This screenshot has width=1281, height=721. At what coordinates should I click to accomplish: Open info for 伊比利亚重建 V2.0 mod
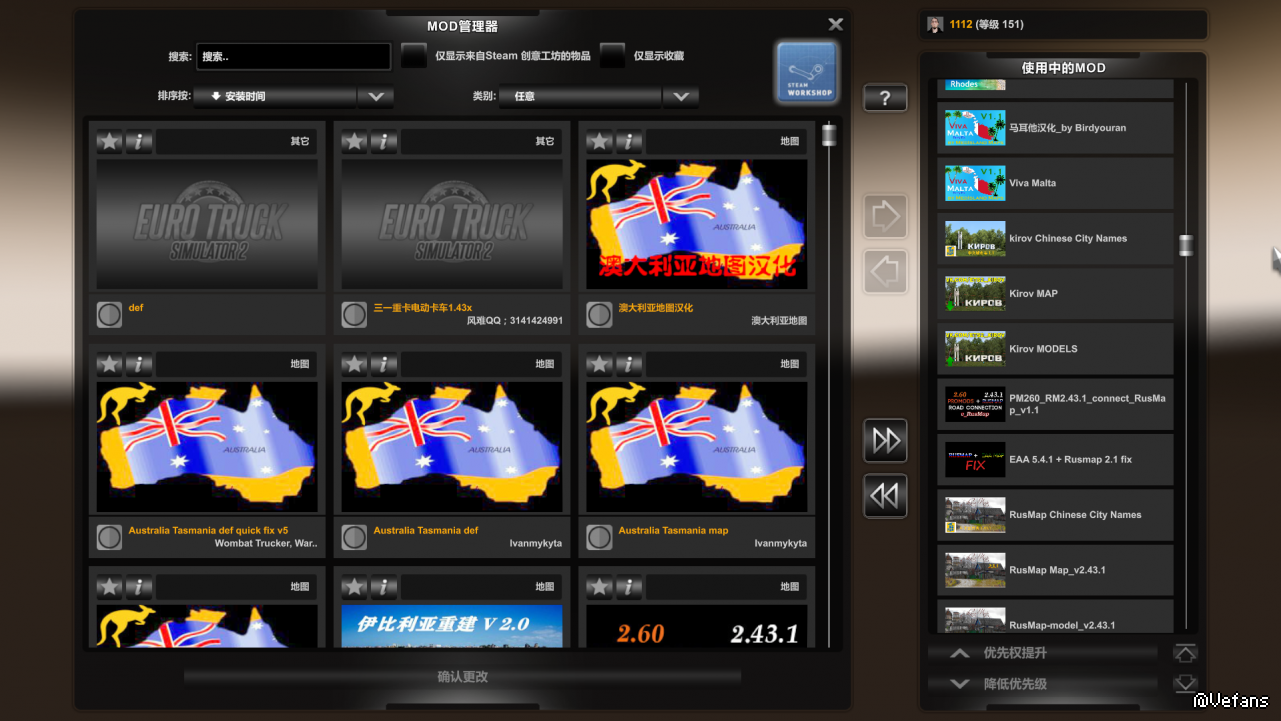tap(384, 587)
